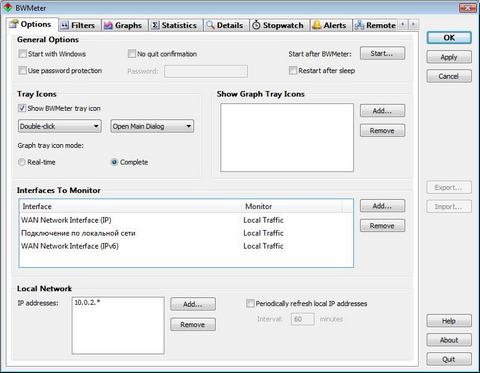Image resolution: width=480 pixels, height=373 pixels.
Task: Switch to the Graphs tab
Action: 124,25
